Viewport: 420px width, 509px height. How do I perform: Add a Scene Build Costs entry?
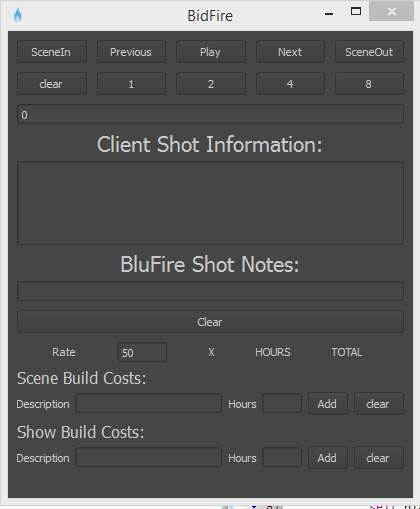coord(328,404)
